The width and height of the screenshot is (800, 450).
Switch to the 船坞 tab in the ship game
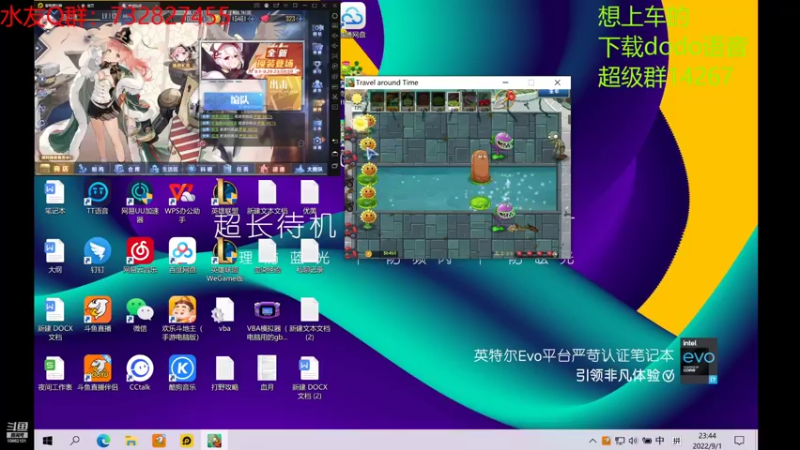point(92,168)
